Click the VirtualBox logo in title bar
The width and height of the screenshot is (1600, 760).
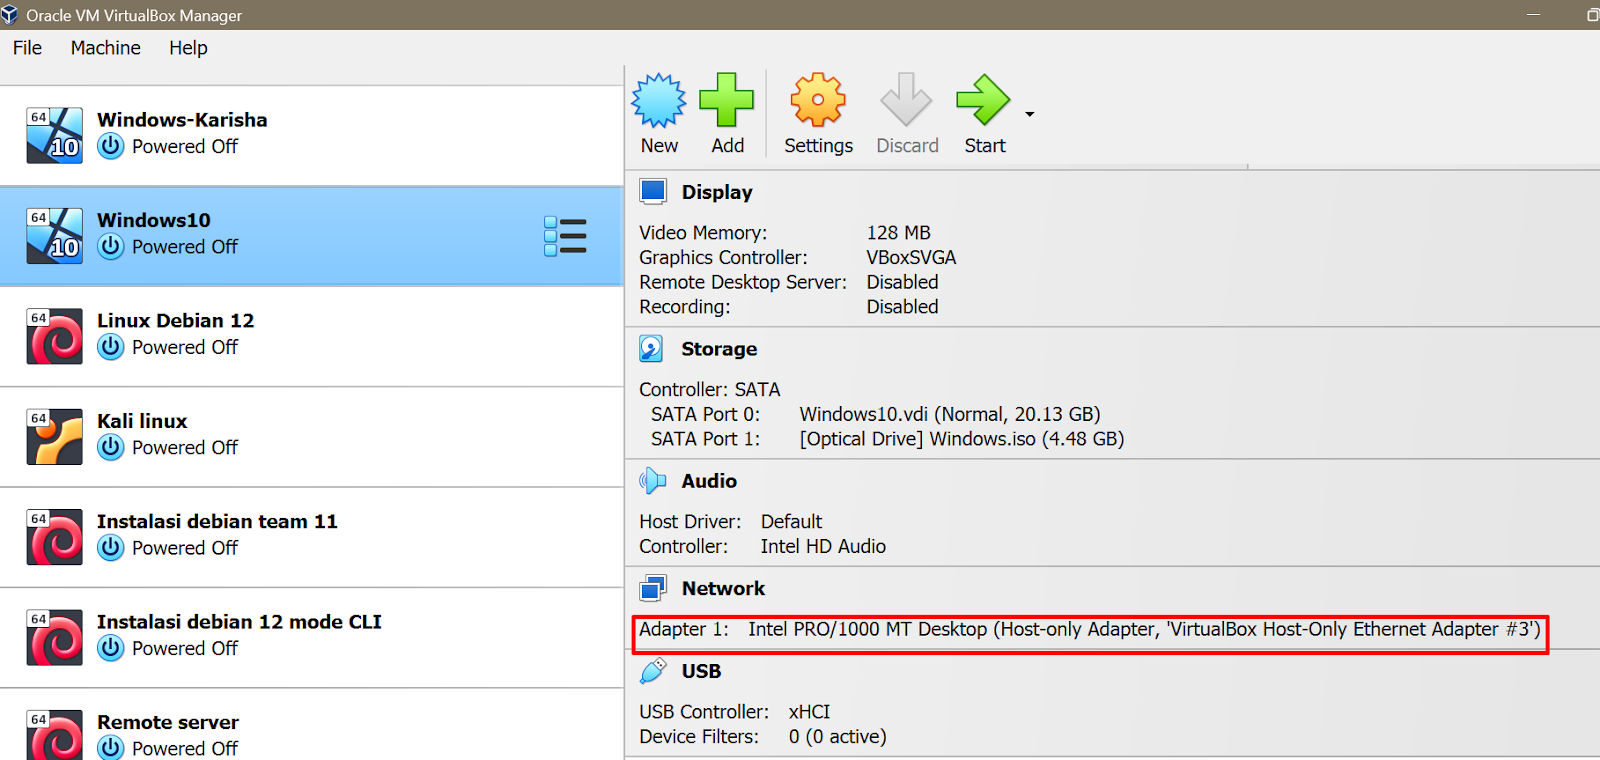(10, 15)
